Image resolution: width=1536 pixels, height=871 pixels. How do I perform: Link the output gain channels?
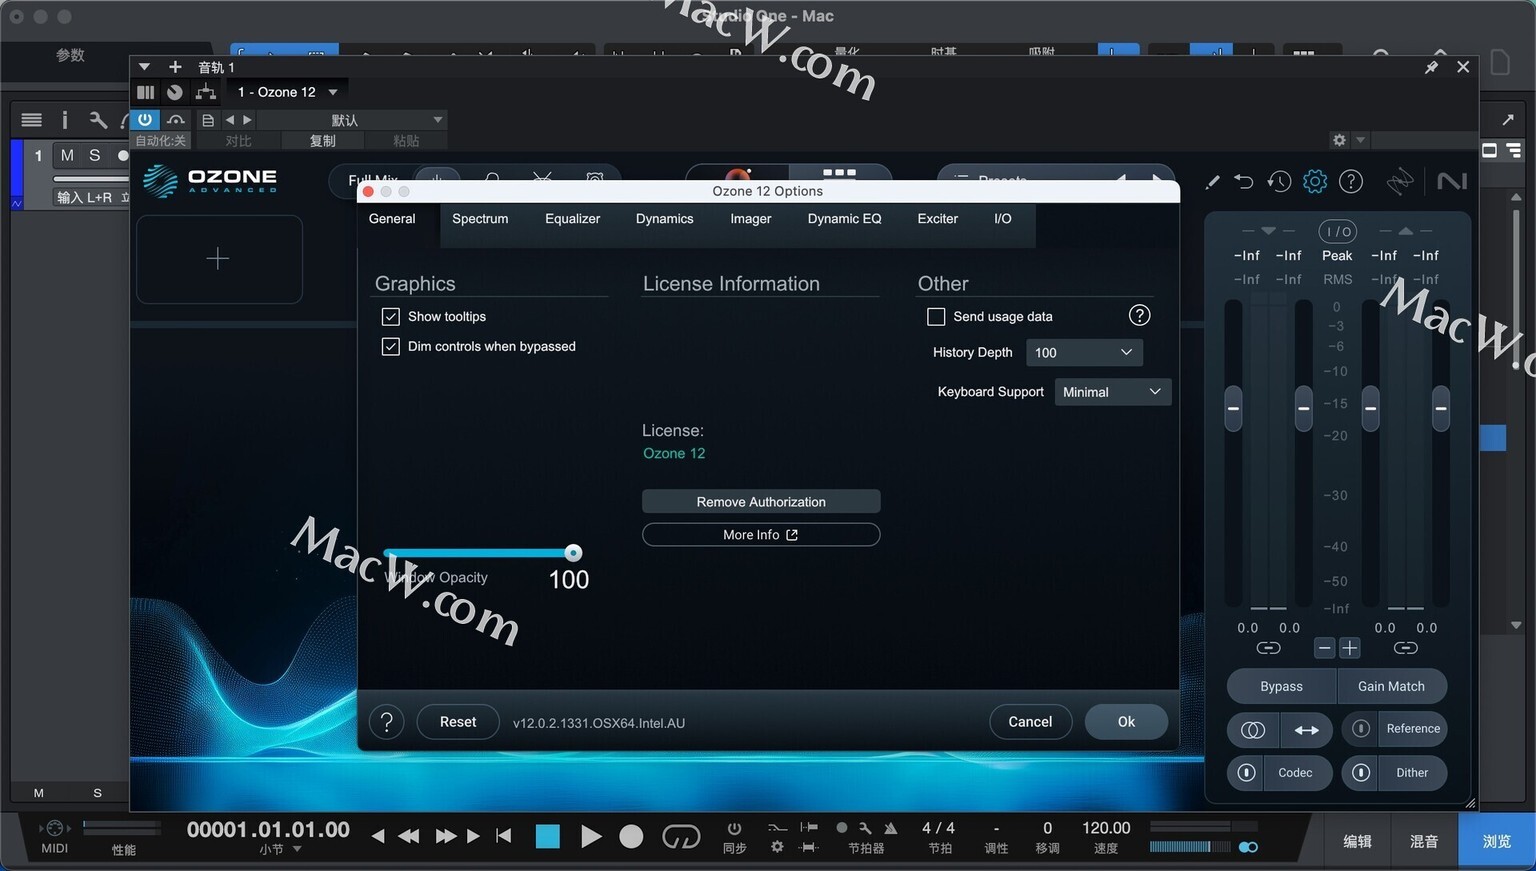point(1405,648)
